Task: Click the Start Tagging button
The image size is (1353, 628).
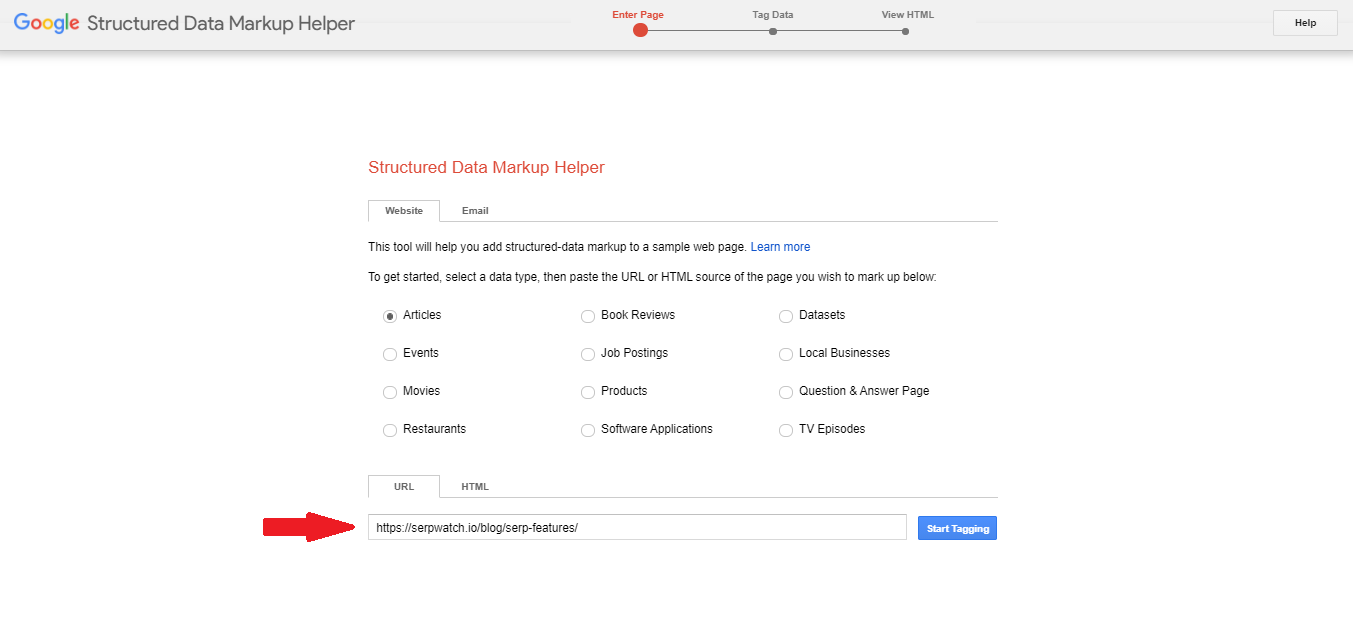Action: (957, 528)
